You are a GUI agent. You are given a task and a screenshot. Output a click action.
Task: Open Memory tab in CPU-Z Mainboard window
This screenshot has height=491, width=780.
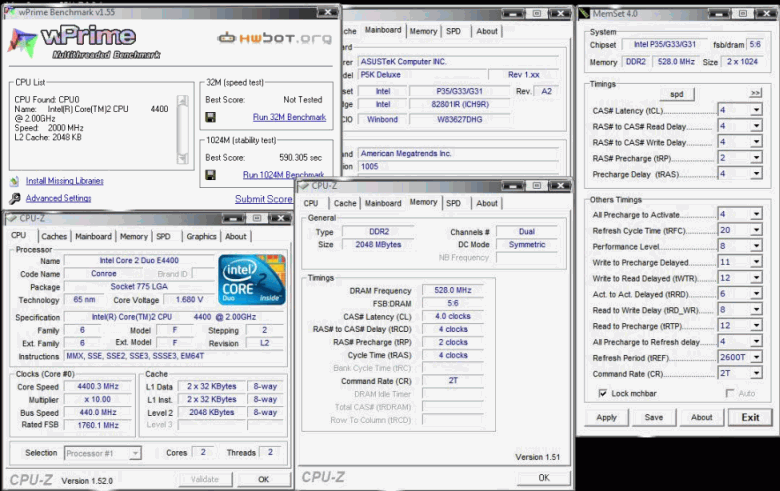423,31
